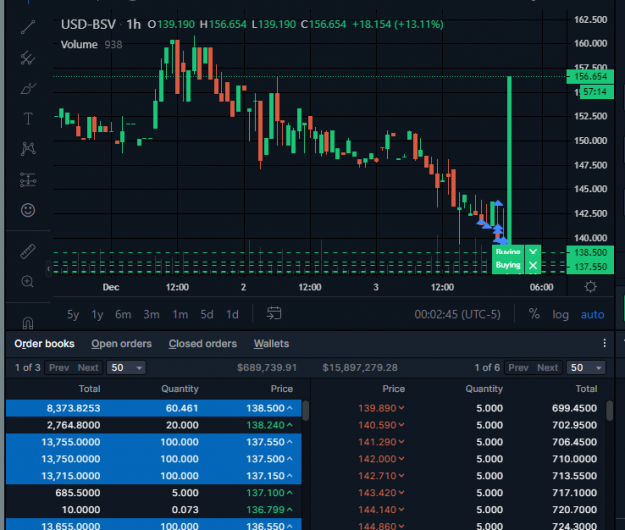Click the 156.654 current price label

590,77
